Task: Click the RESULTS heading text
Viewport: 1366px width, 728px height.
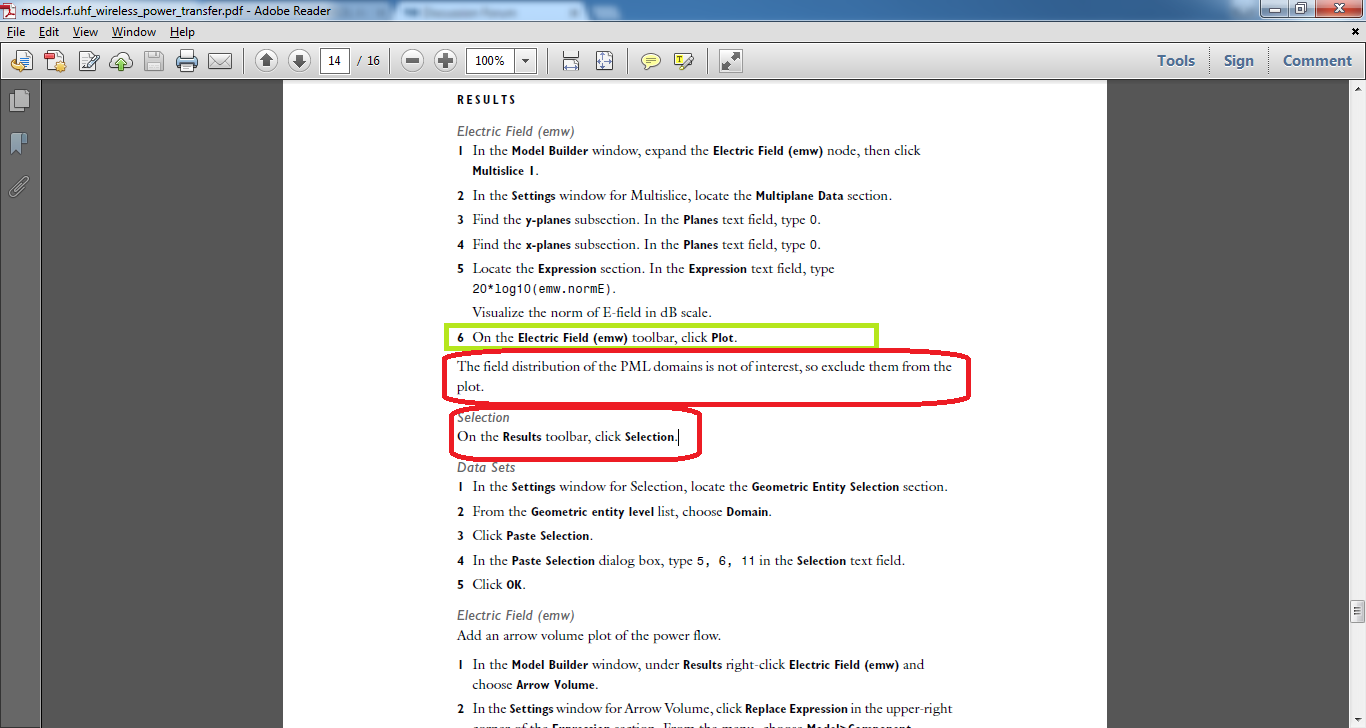Action: (x=487, y=100)
